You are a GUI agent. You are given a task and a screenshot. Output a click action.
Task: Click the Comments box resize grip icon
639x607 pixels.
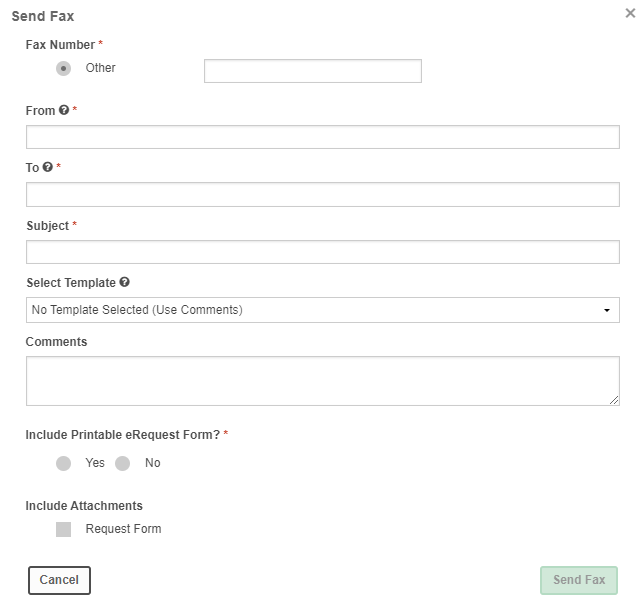[614, 400]
